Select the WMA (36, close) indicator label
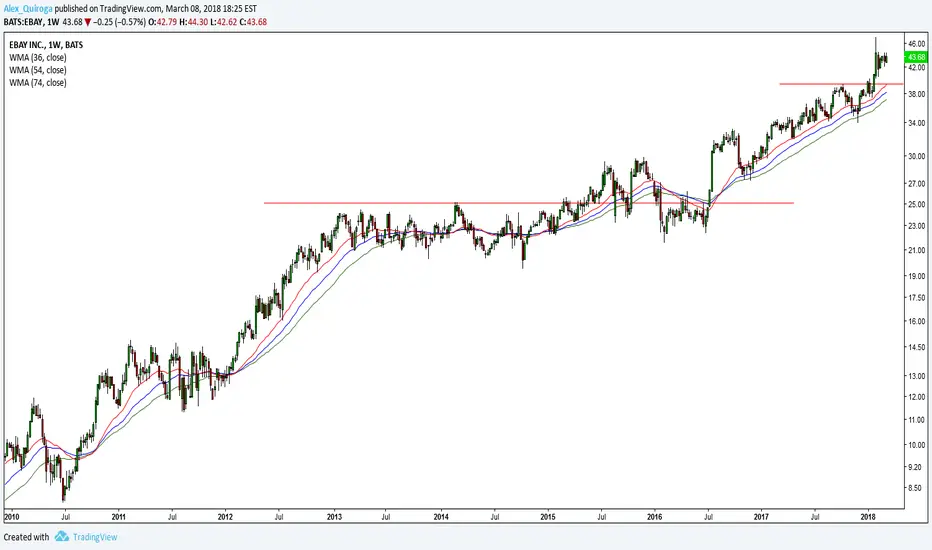This screenshot has height=550, width=932. pos(38,58)
